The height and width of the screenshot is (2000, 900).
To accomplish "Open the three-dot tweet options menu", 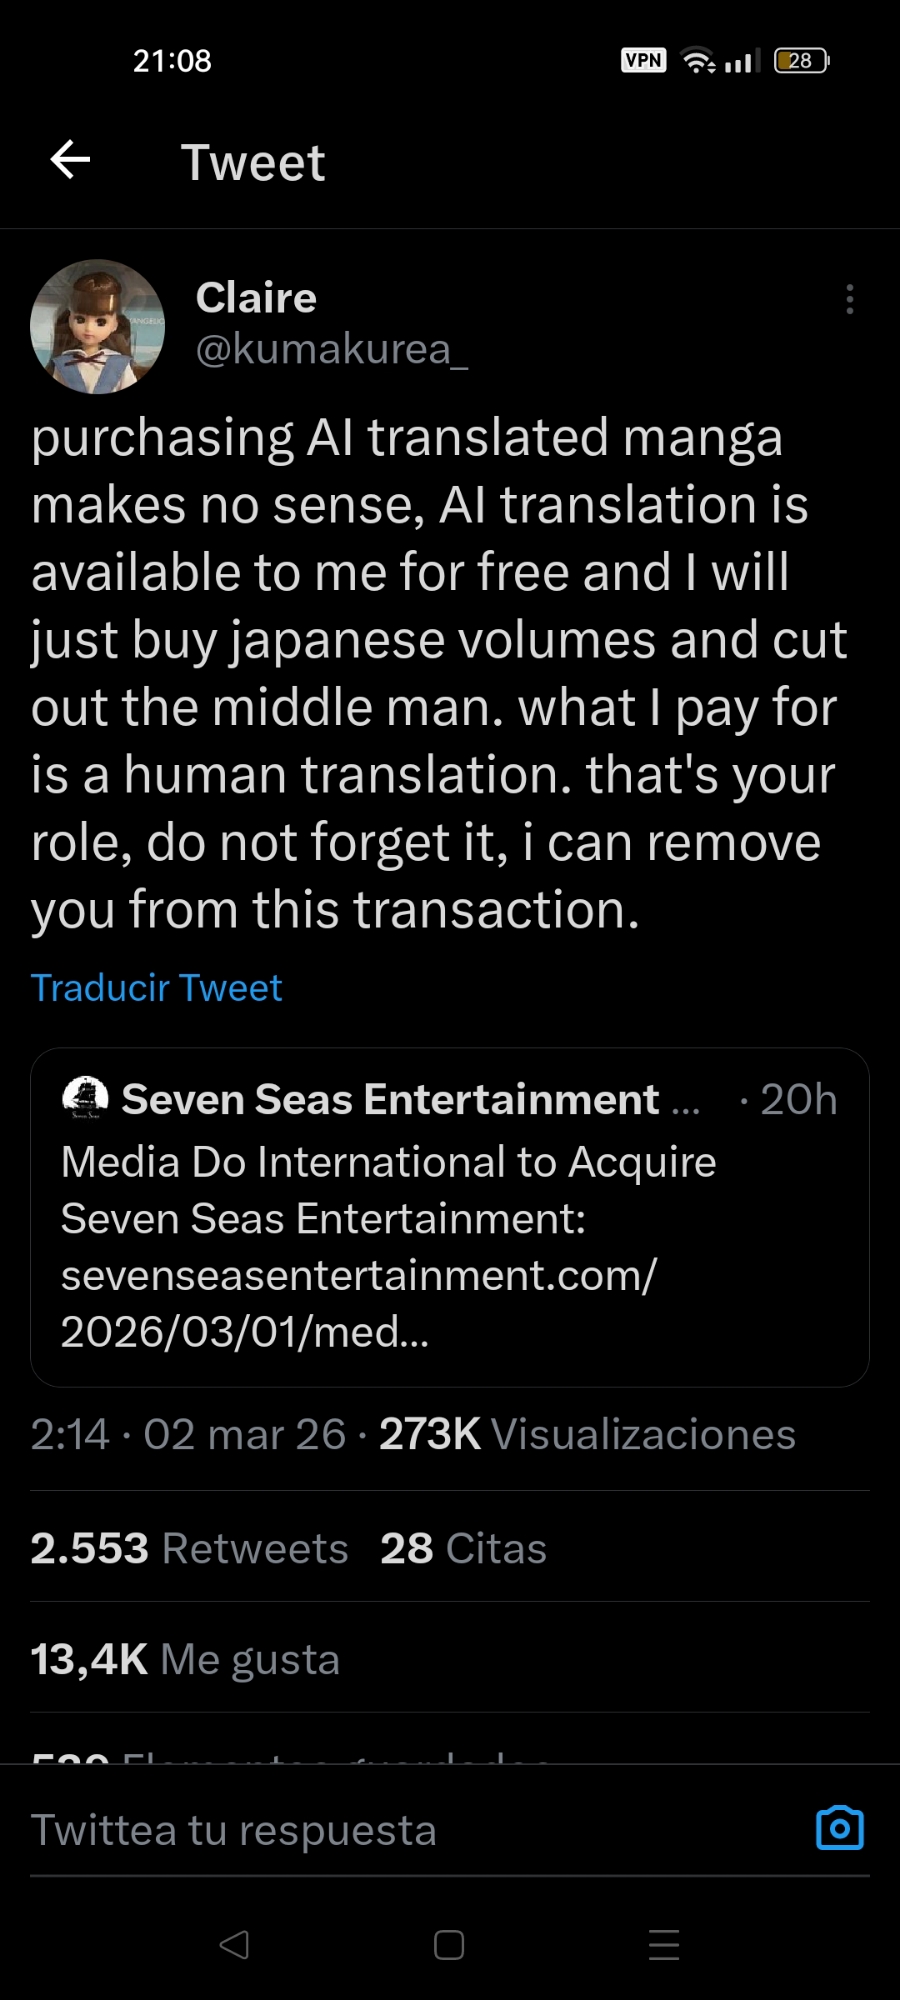I will 849,299.
